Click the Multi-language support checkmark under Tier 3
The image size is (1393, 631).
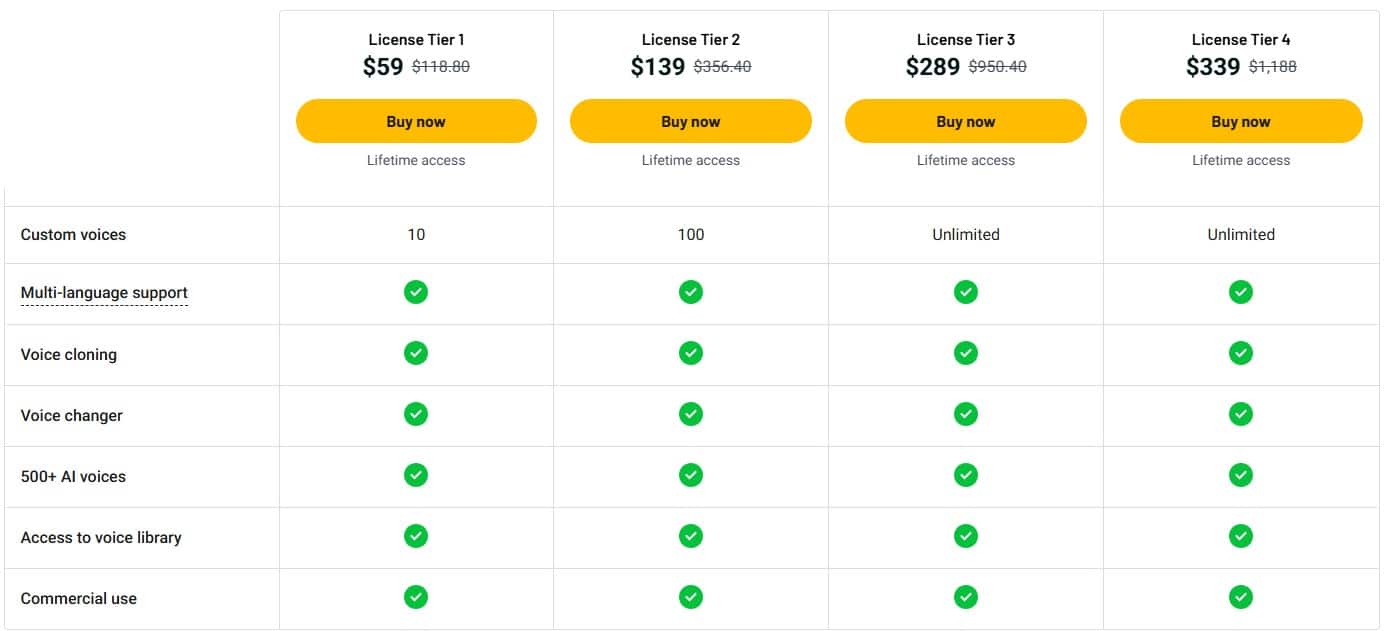[965, 292]
